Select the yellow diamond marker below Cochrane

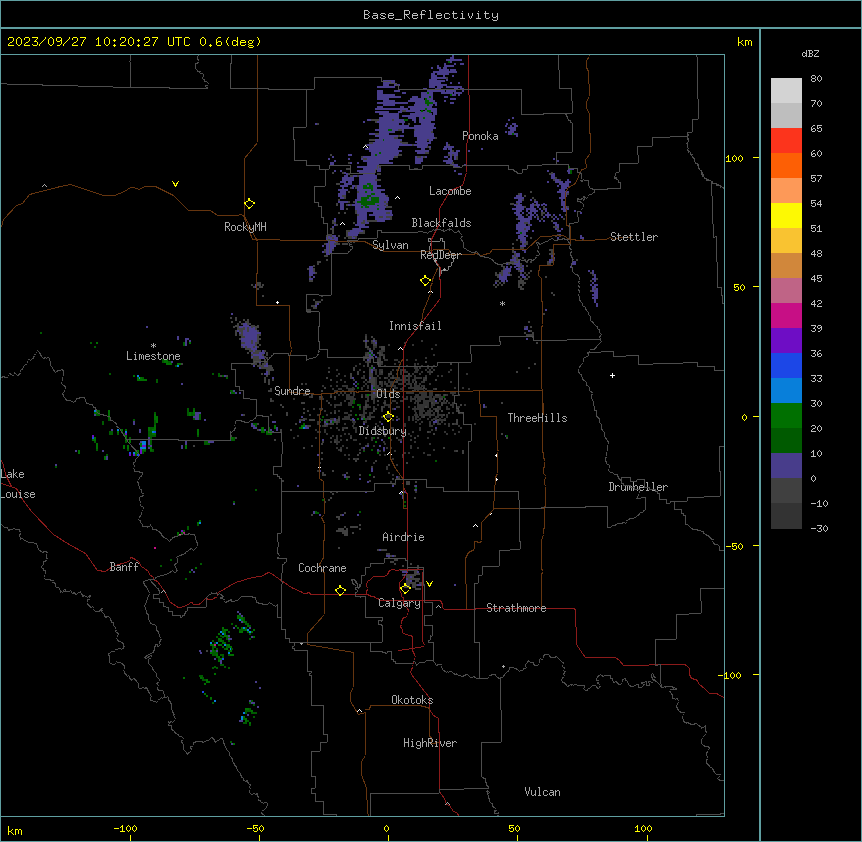[x=340, y=590]
